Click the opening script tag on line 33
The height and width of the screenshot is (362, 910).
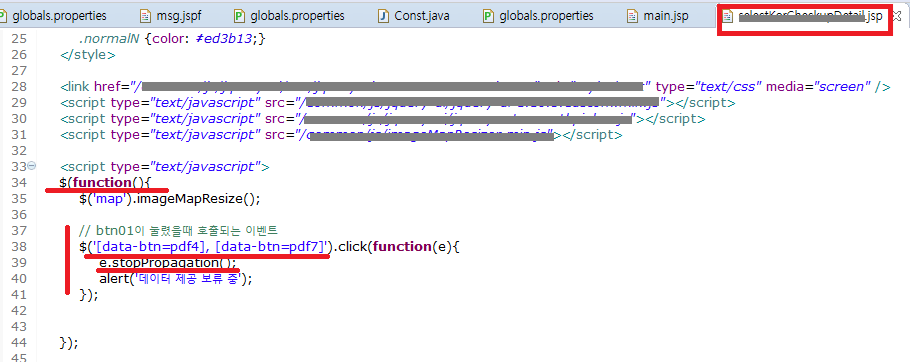tap(164, 166)
